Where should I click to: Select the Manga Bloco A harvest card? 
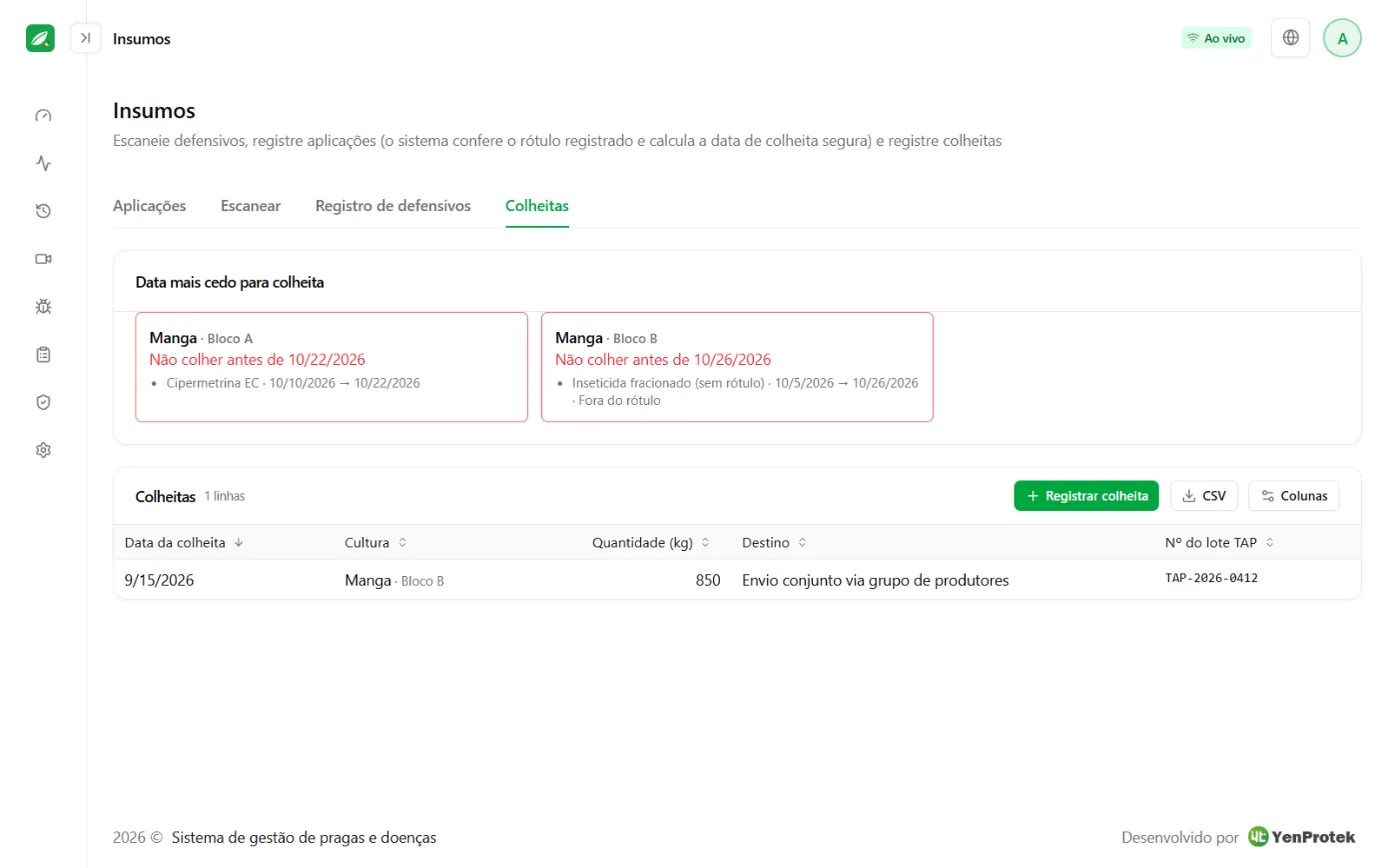331,367
